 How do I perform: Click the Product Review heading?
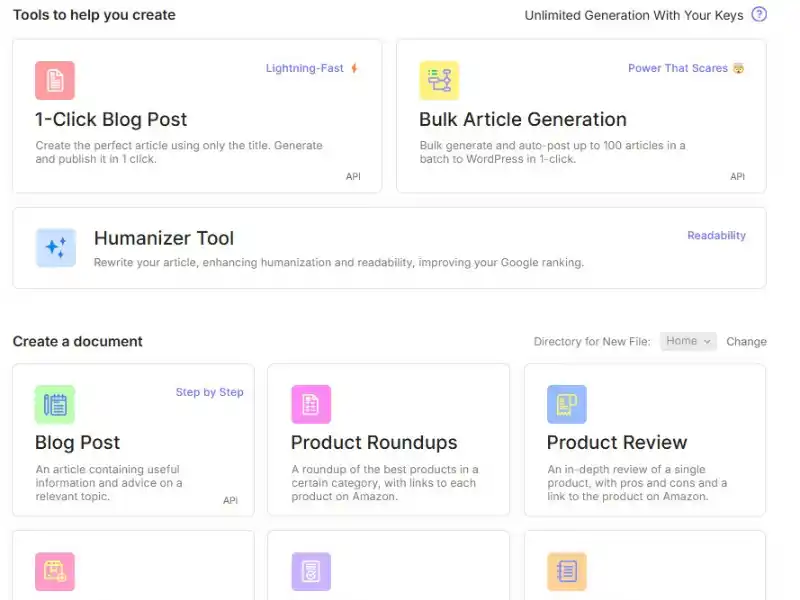pos(617,443)
